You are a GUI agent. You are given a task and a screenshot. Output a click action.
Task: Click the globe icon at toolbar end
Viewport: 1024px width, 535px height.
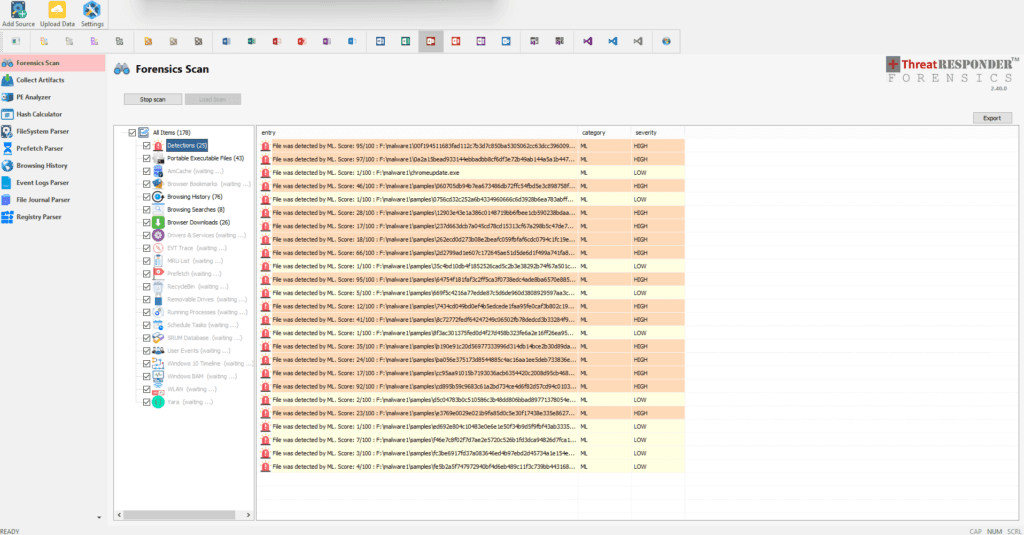pos(666,41)
